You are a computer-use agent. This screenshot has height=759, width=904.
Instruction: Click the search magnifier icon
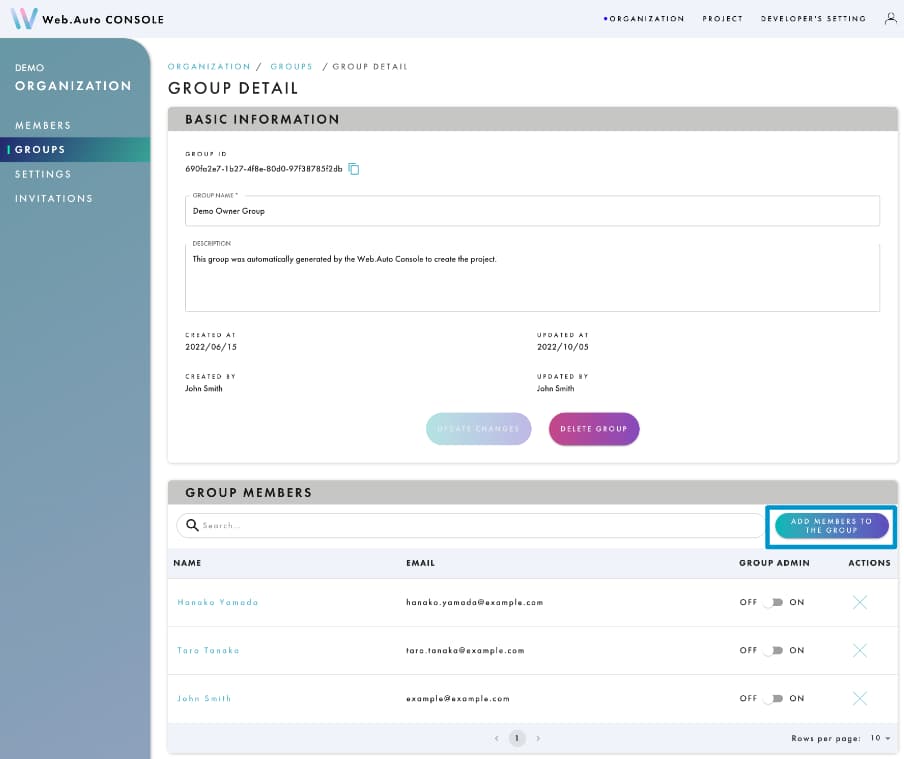(x=192, y=525)
